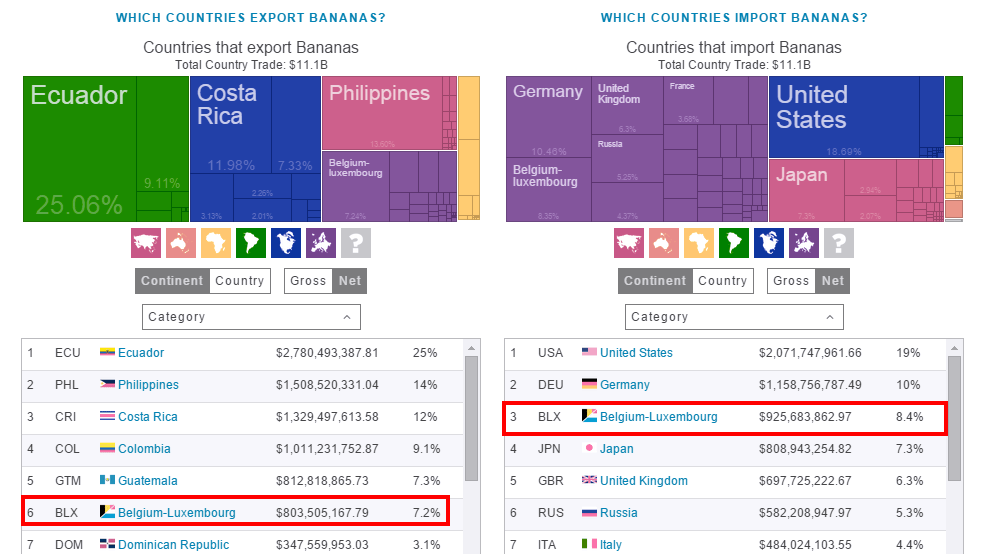Screen dimensions: 983x554
Task: Click the South America icon under imports
Action: [734, 243]
